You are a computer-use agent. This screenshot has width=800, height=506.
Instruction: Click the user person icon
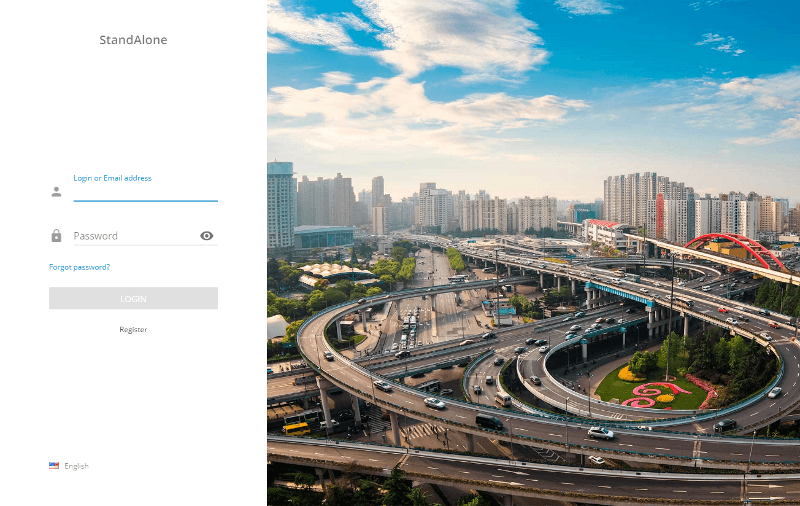click(x=56, y=192)
